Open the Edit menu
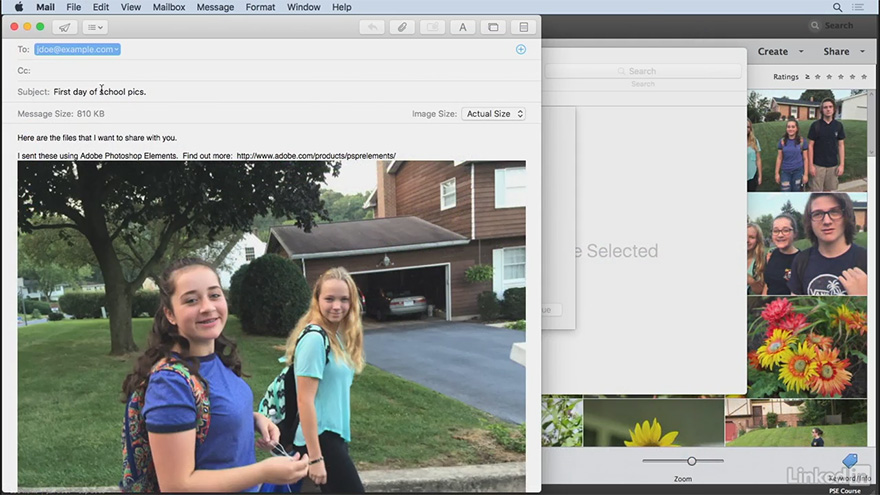This screenshot has height=495, width=880. pyautogui.click(x=101, y=7)
